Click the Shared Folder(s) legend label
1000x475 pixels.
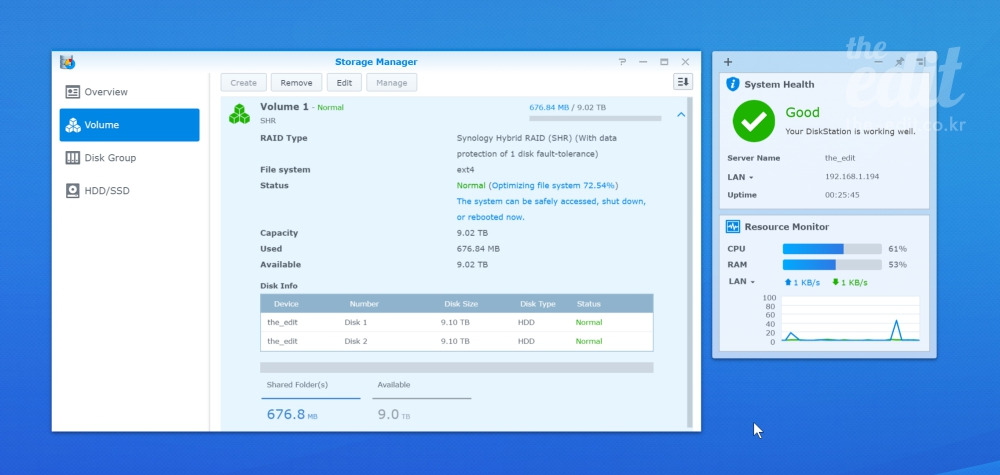[x=297, y=384]
